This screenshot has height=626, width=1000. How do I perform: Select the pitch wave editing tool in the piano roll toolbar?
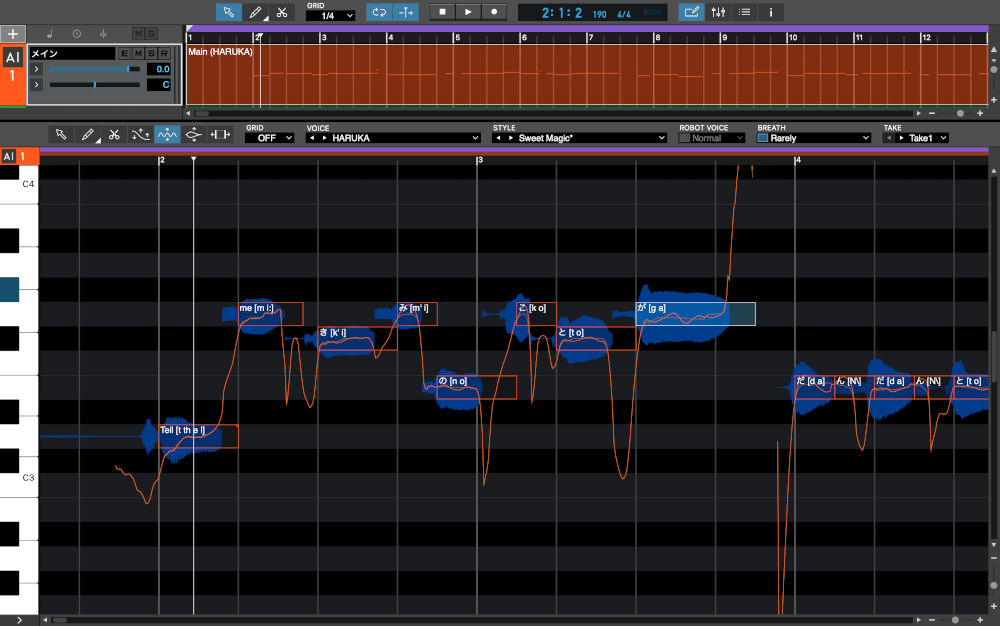pos(167,135)
